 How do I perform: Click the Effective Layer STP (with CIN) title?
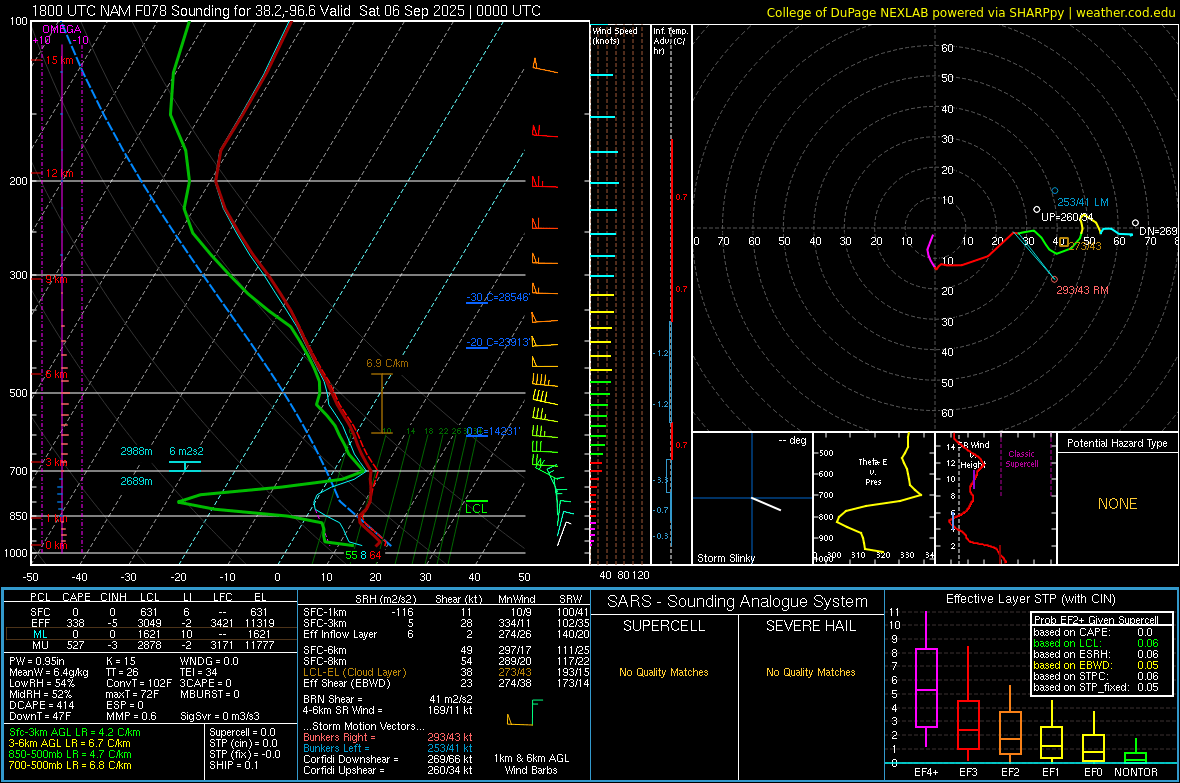[x=1030, y=599]
